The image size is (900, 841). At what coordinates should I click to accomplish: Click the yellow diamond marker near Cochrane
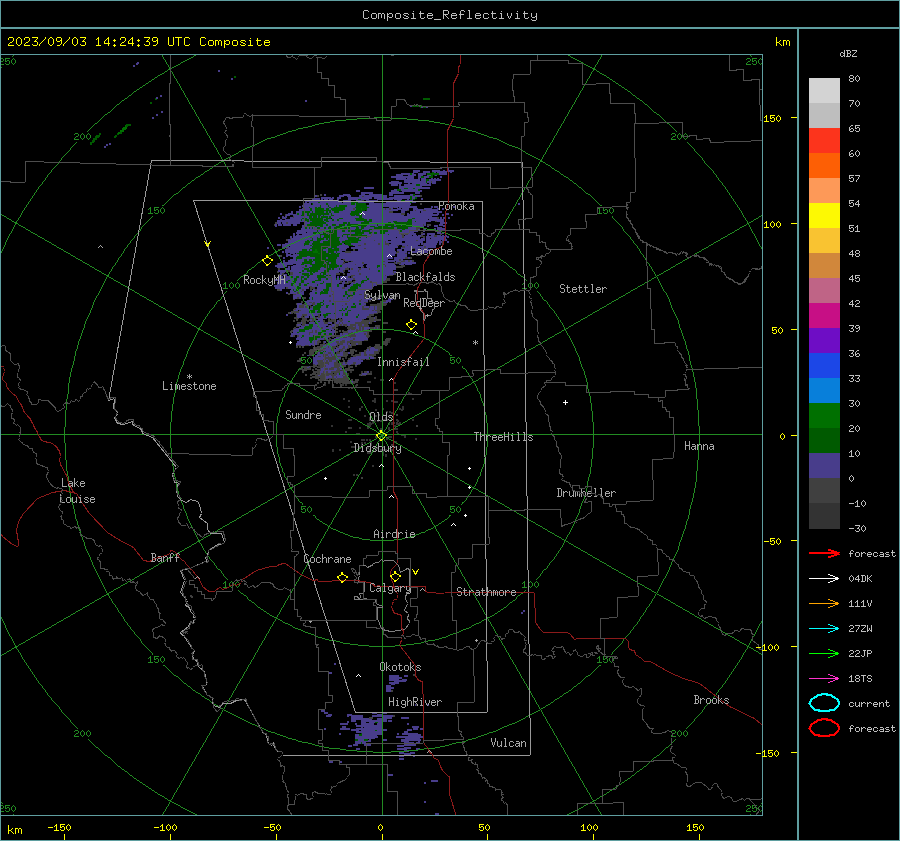[343, 577]
